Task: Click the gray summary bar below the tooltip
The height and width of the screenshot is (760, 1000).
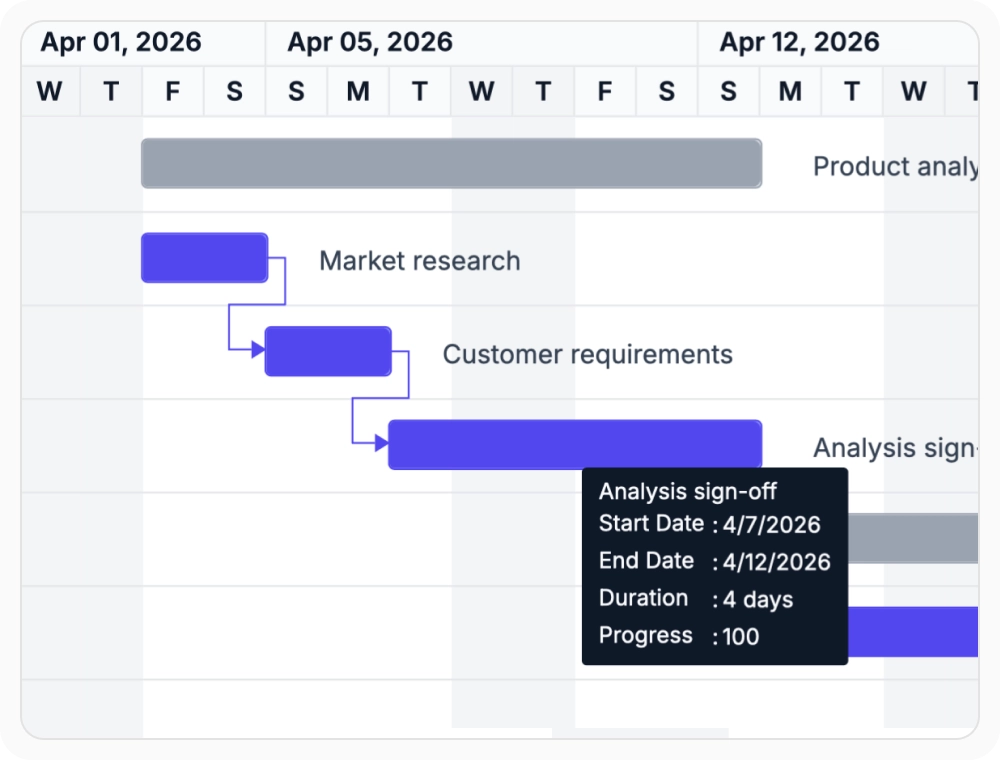Action: click(913, 538)
